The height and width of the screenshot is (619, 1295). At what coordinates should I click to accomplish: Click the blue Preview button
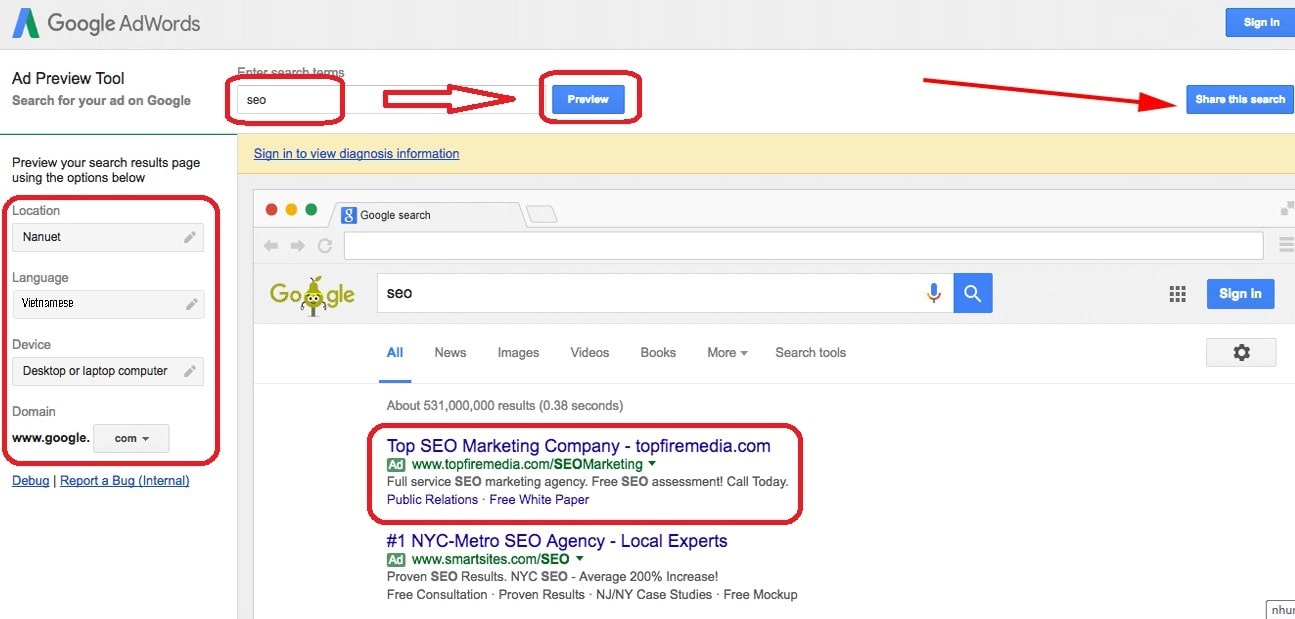coord(588,99)
